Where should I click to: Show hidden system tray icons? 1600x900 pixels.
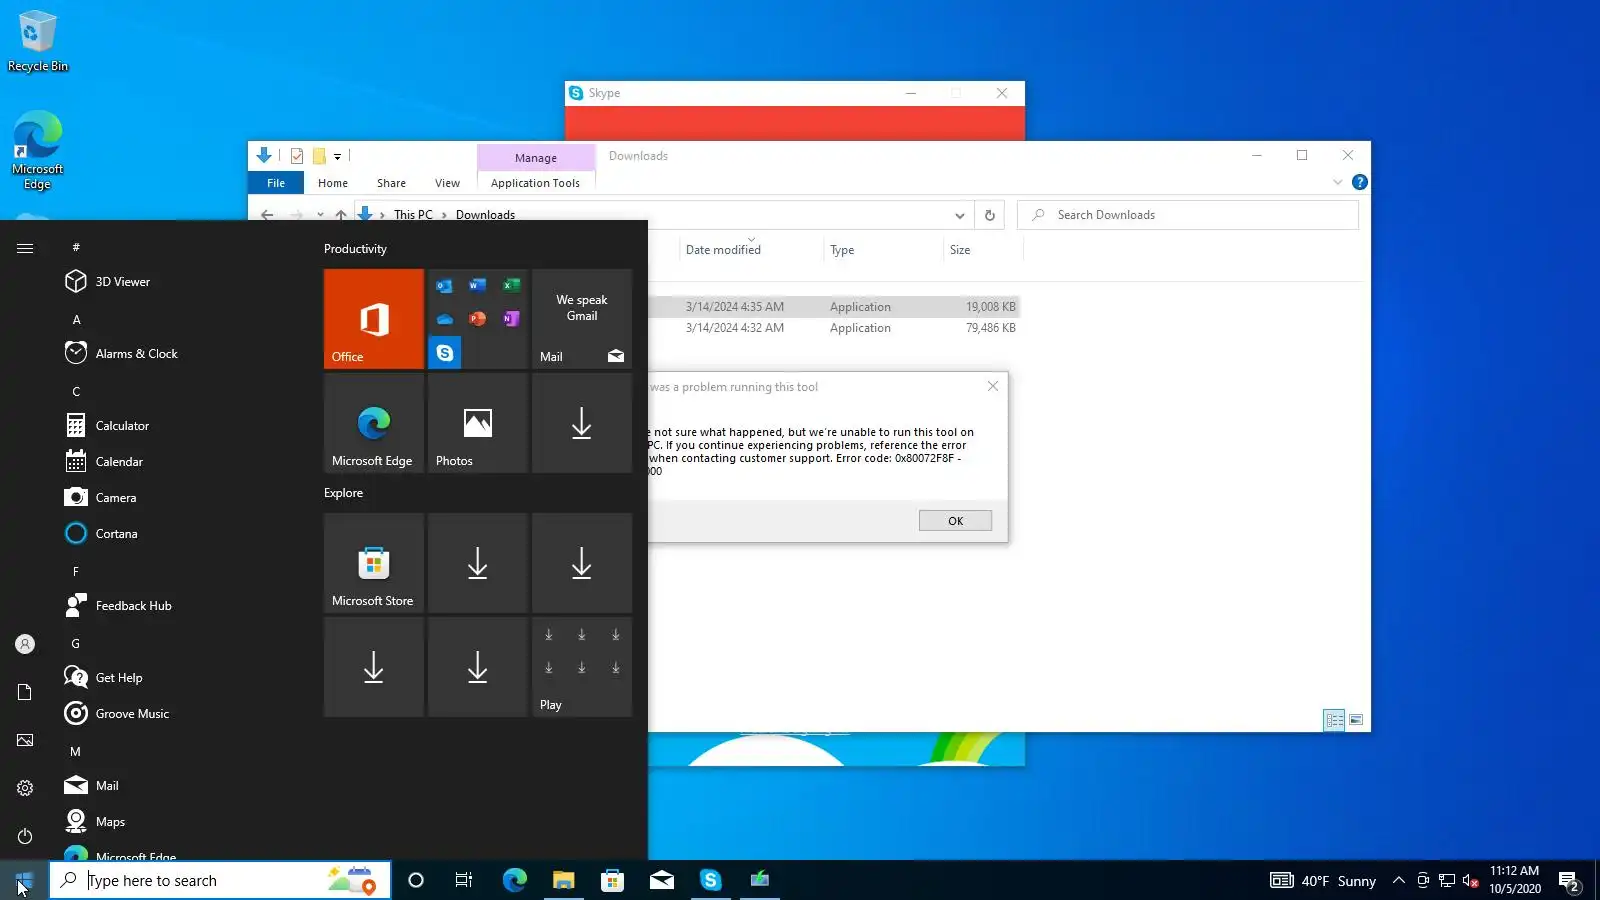click(1399, 880)
